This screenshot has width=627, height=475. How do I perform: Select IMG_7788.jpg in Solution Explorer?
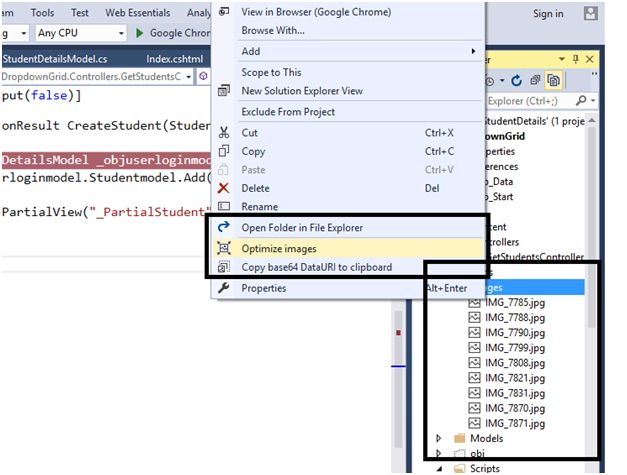click(x=515, y=318)
